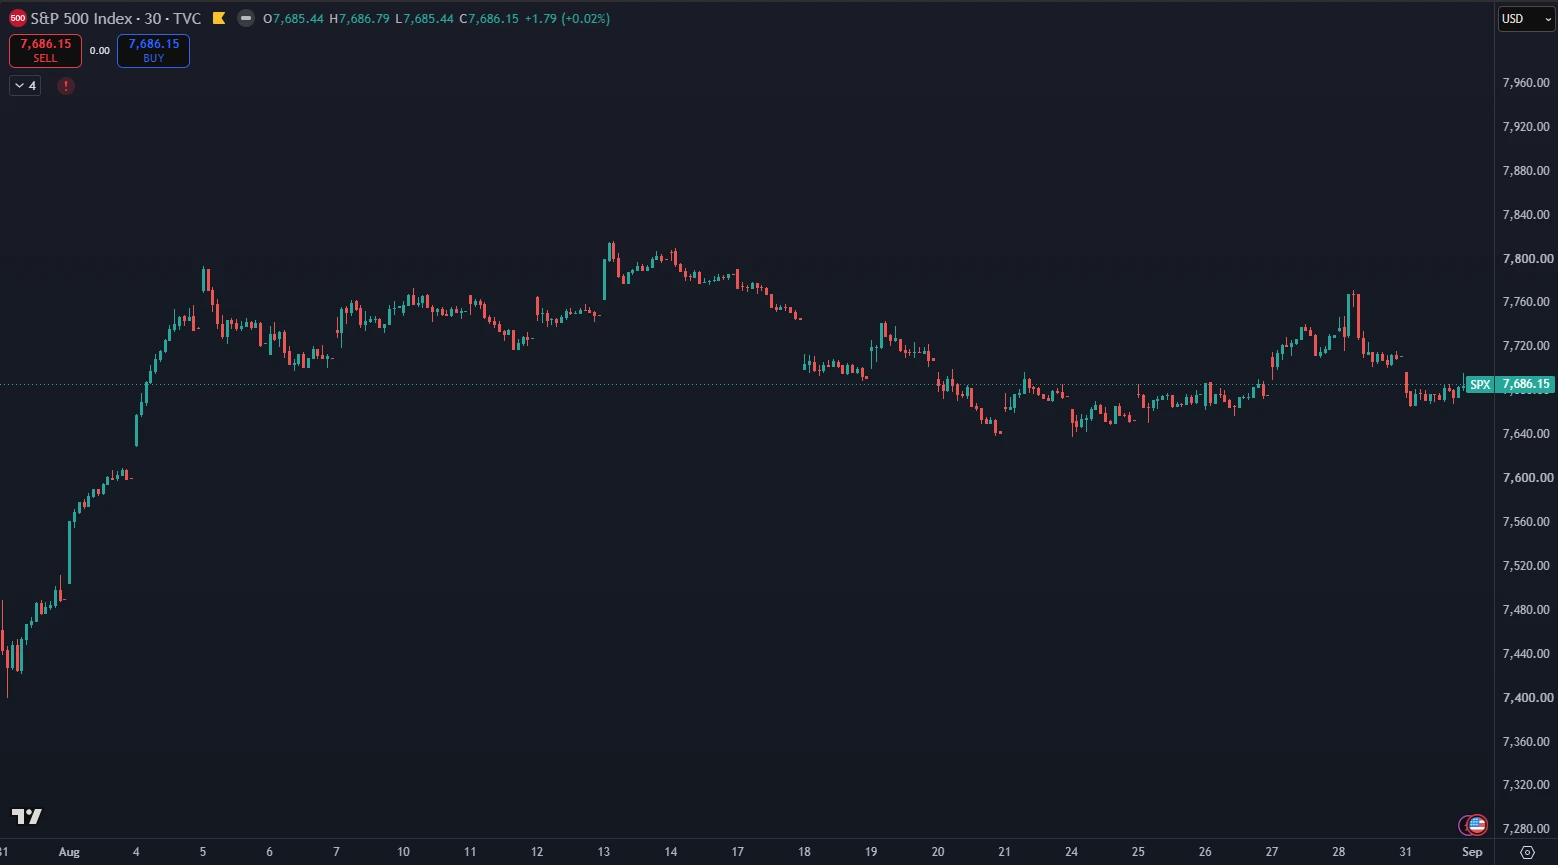Click the red S&P 500 symbol logo
Viewport: 1558px width, 865px height.
18,18
